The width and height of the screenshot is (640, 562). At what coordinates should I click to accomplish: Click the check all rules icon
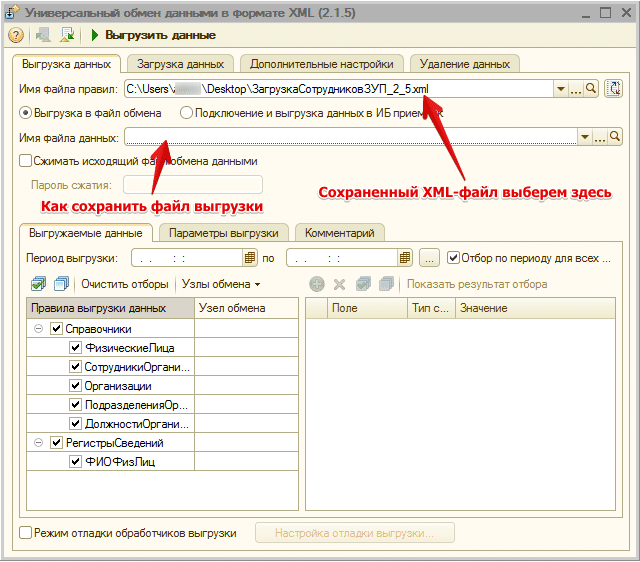click(x=38, y=284)
